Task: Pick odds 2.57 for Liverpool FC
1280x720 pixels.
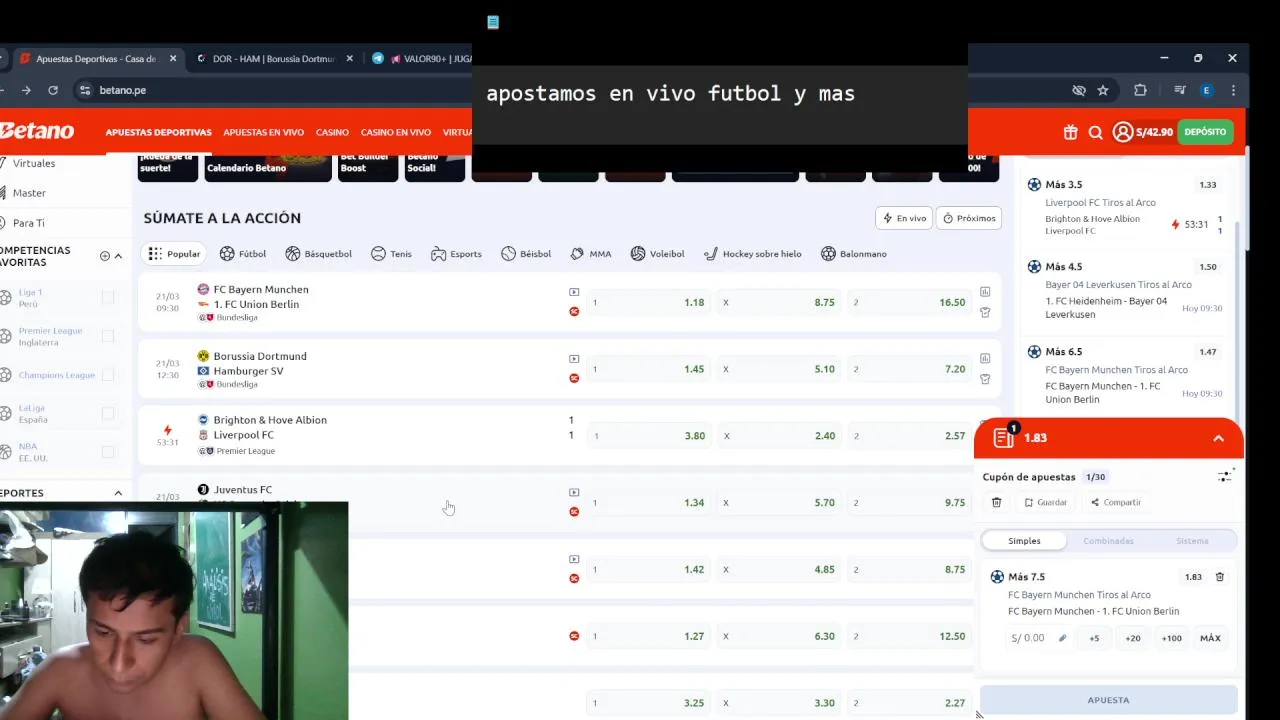Action: pyautogui.click(x=910, y=436)
